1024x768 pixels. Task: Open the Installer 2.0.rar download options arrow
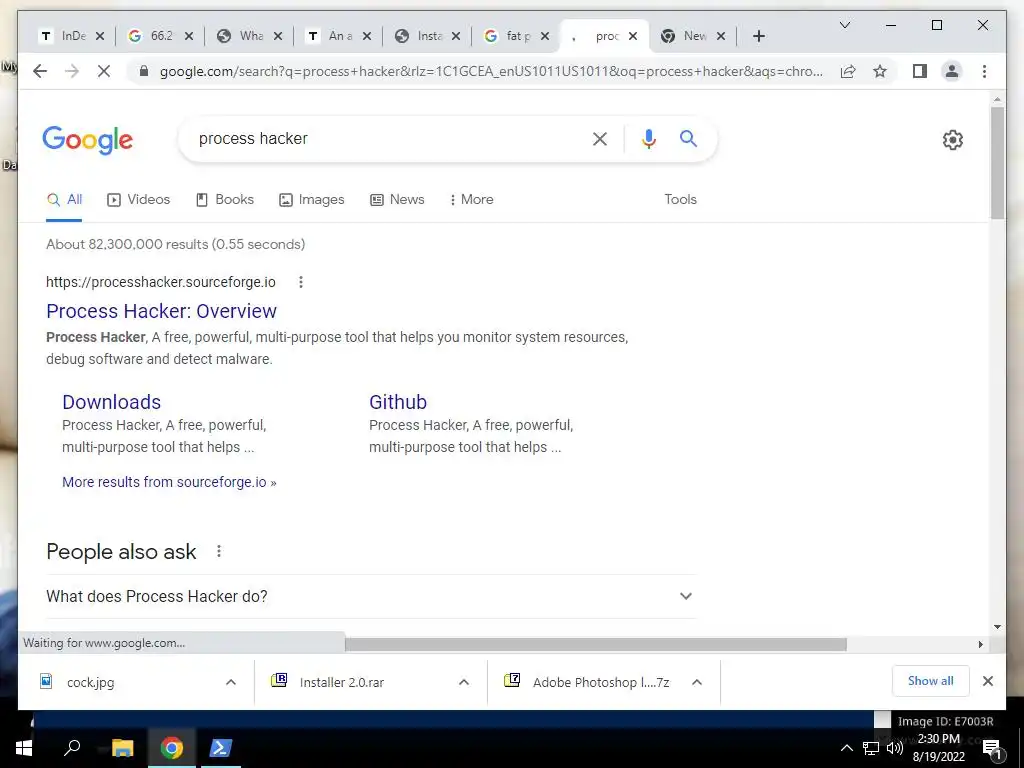(x=464, y=682)
